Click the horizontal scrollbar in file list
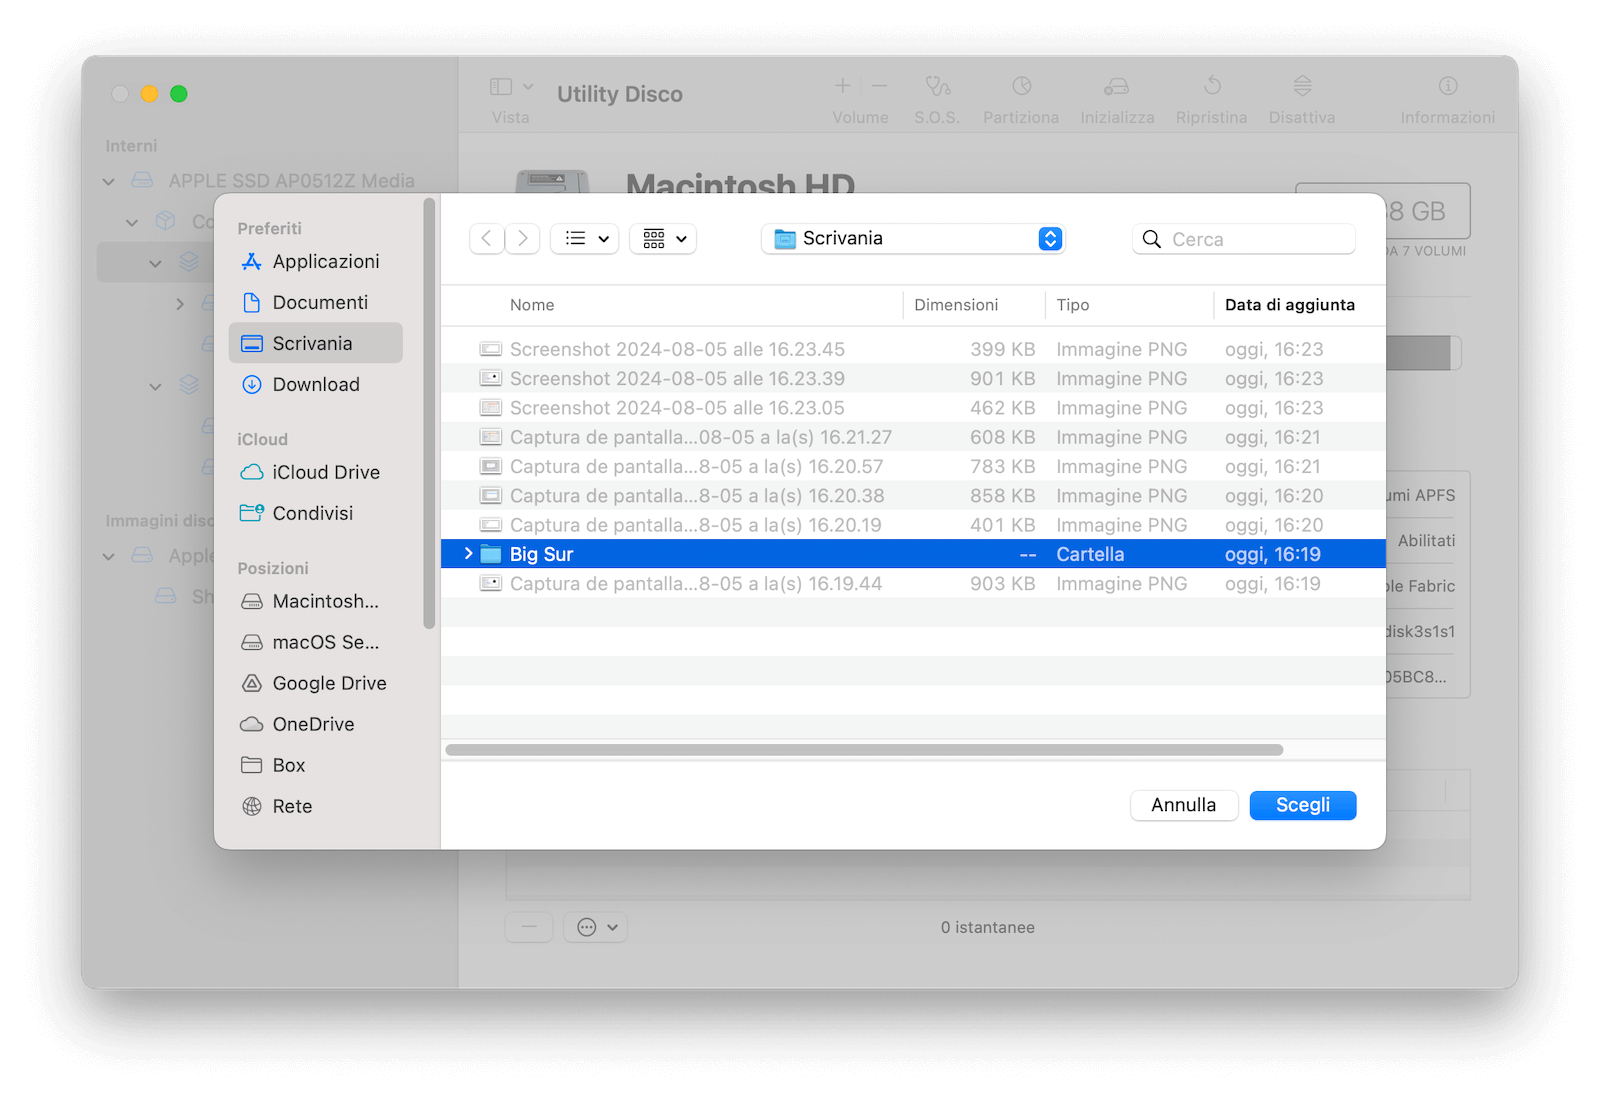 tap(864, 750)
